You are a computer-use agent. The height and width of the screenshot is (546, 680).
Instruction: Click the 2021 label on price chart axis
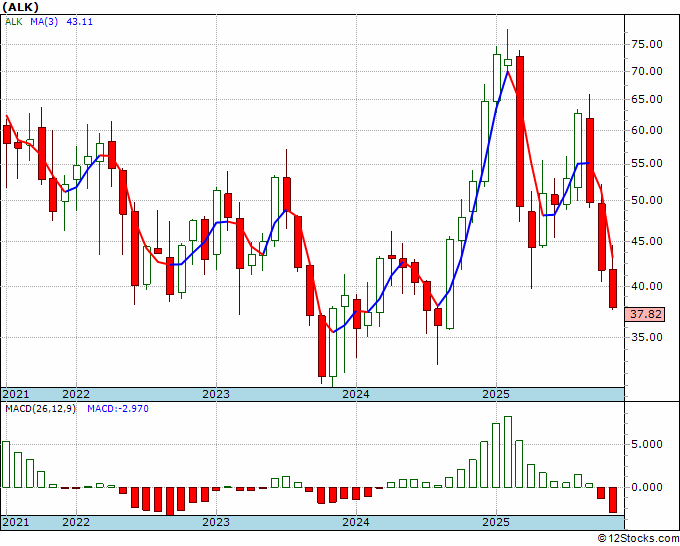point(16,394)
